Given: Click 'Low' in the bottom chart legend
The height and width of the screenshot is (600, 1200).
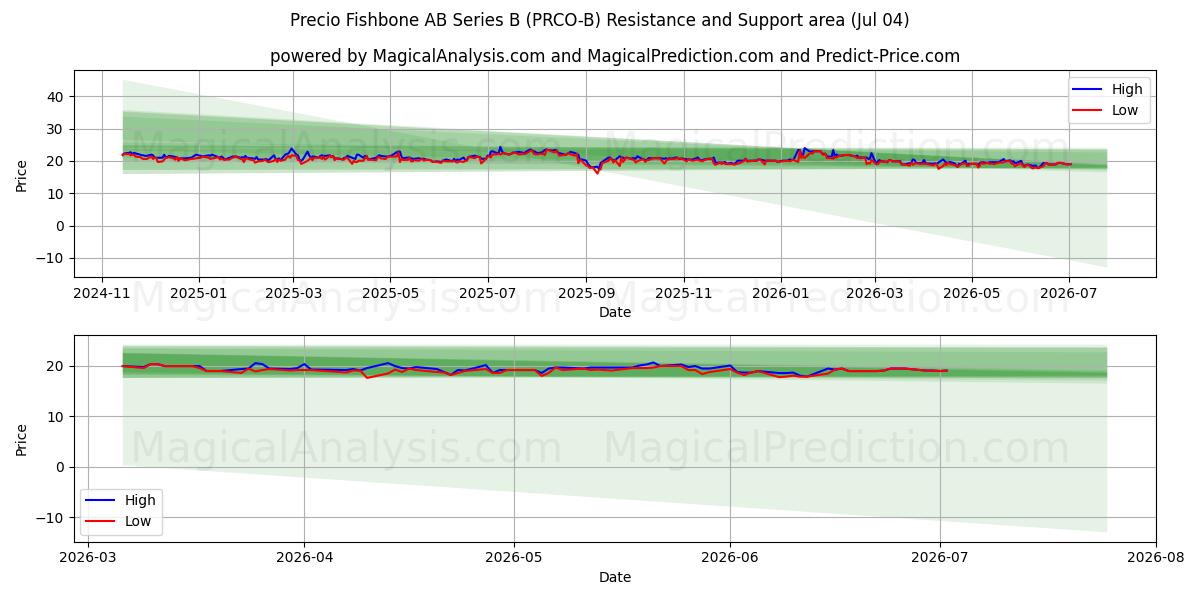Looking at the screenshot, I should [138, 521].
